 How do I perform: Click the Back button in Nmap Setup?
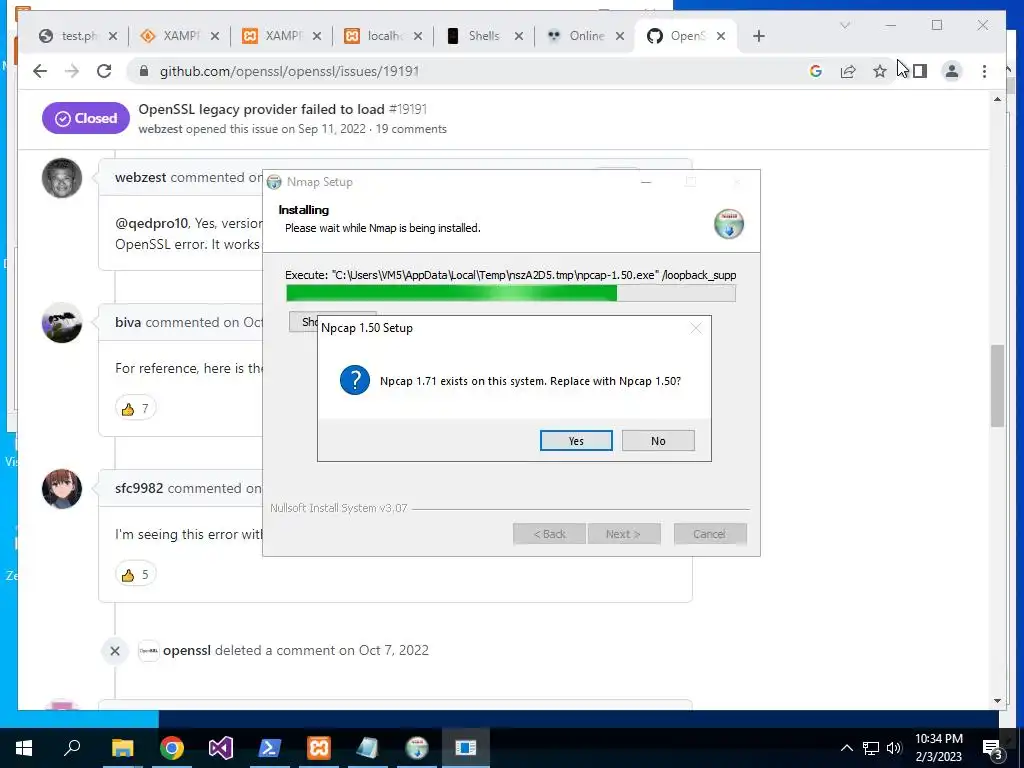549,534
